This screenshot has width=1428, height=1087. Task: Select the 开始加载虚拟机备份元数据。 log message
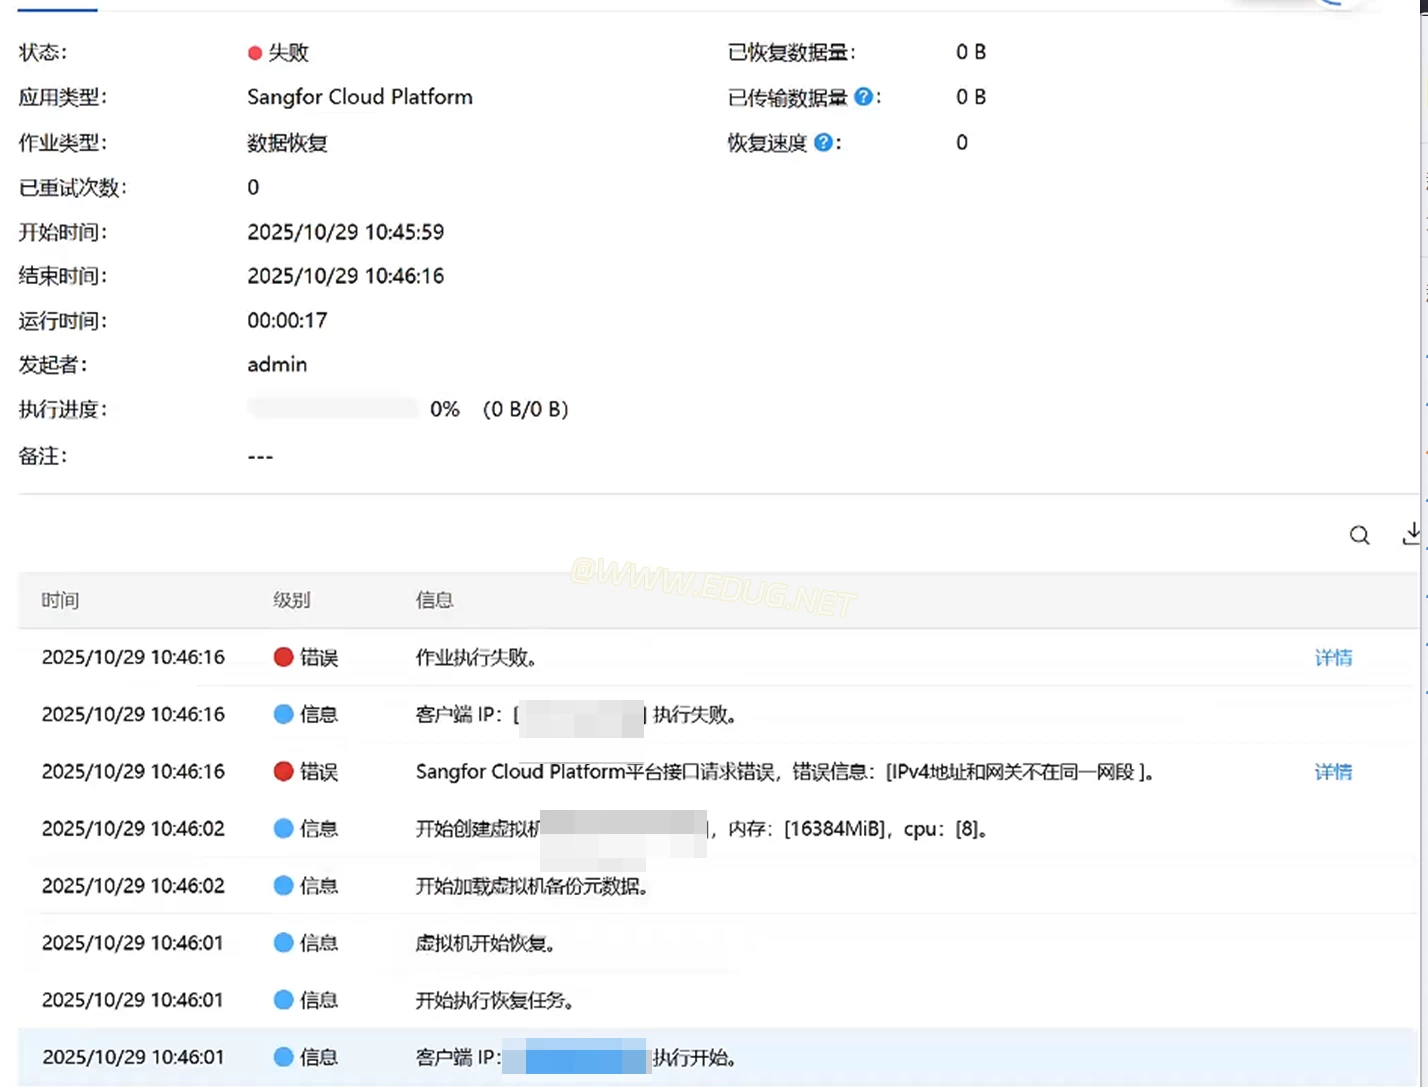point(533,885)
